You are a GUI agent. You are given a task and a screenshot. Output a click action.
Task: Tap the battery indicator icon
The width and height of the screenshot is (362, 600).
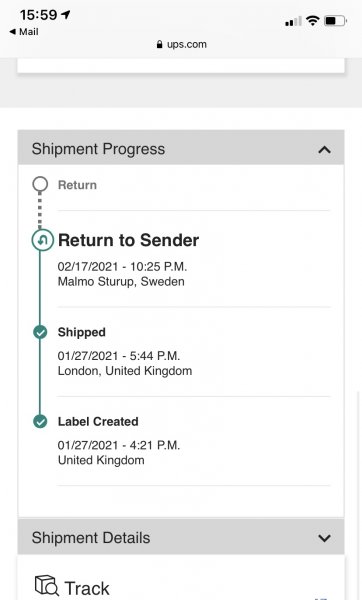[335, 21]
